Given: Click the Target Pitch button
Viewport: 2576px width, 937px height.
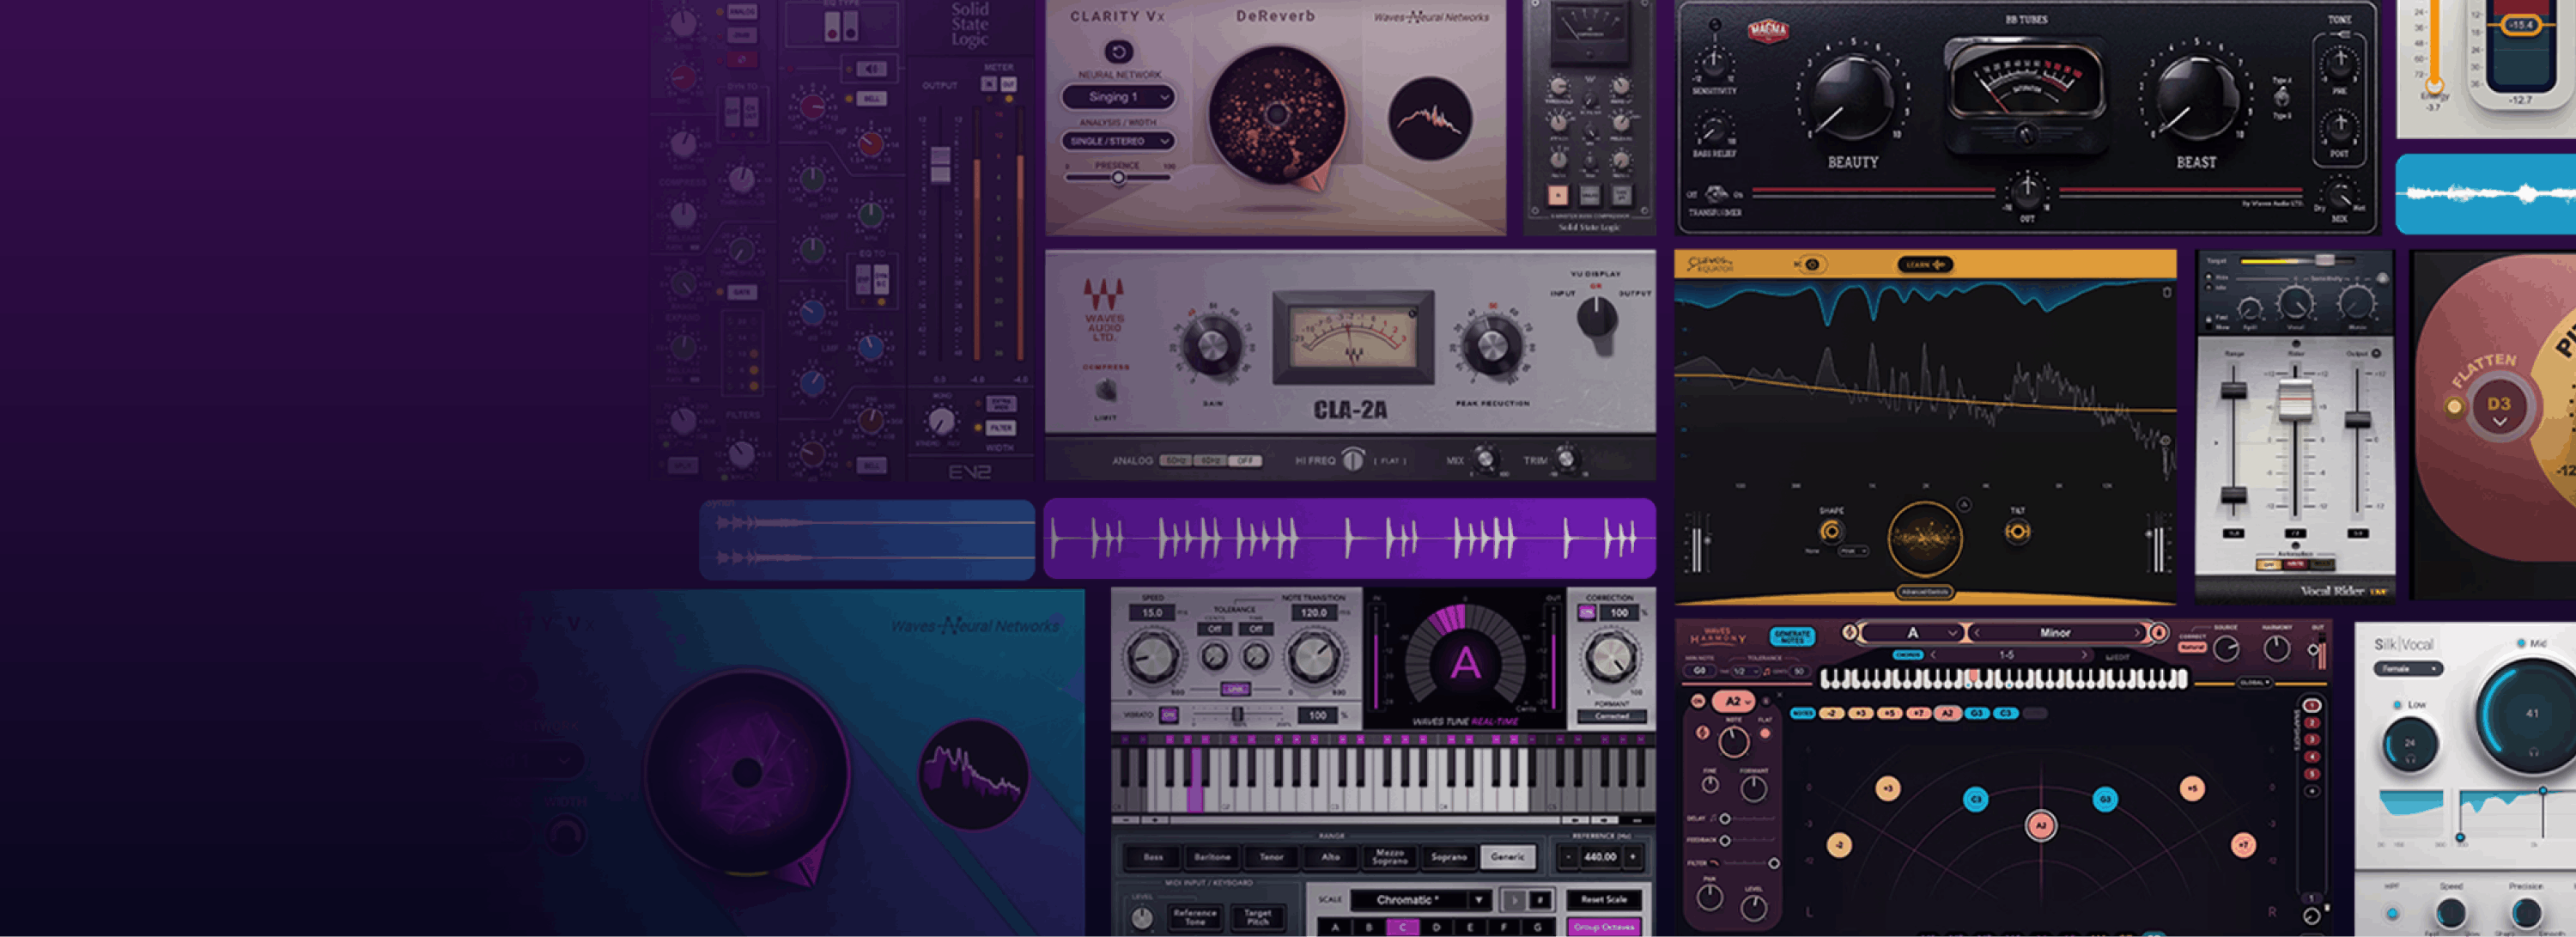Looking at the screenshot, I should [x=1257, y=917].
